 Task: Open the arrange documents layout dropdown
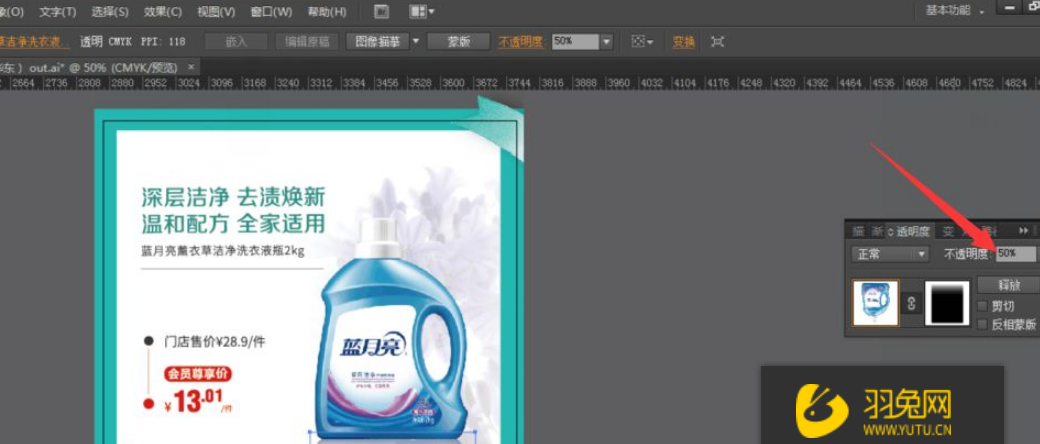click(x=422, y=11)
